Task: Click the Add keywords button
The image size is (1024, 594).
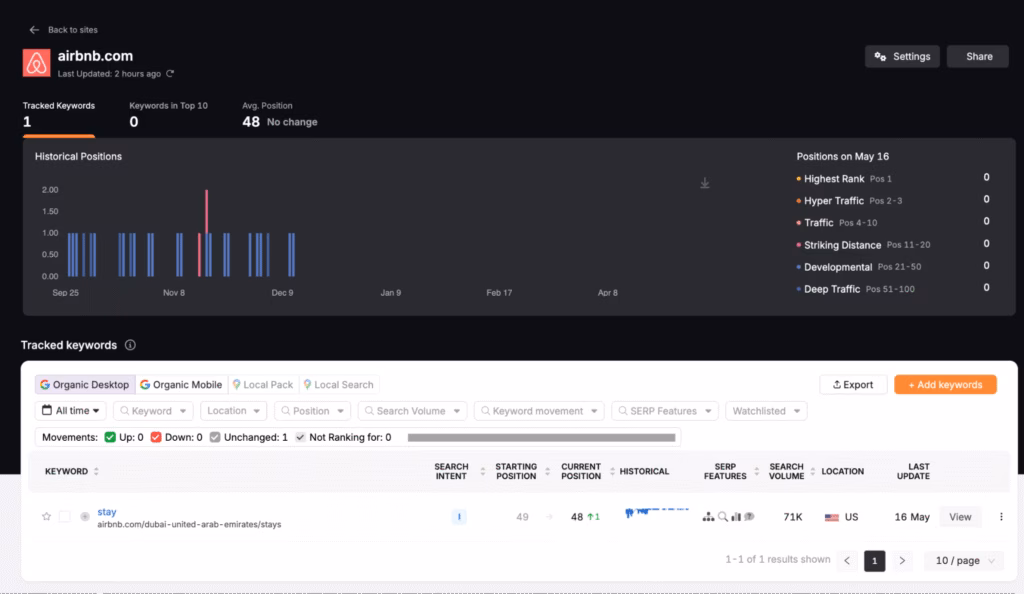Action: pos(945,385)
